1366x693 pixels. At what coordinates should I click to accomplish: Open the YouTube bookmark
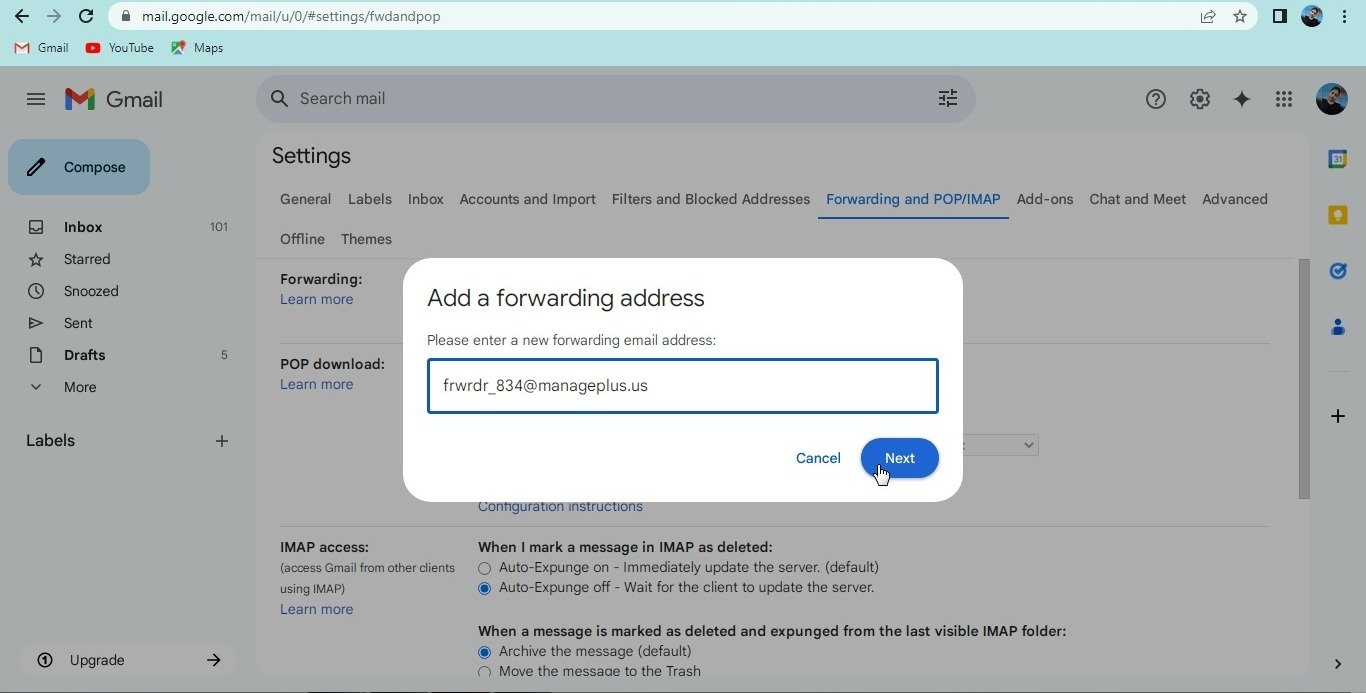coord(119,48)
